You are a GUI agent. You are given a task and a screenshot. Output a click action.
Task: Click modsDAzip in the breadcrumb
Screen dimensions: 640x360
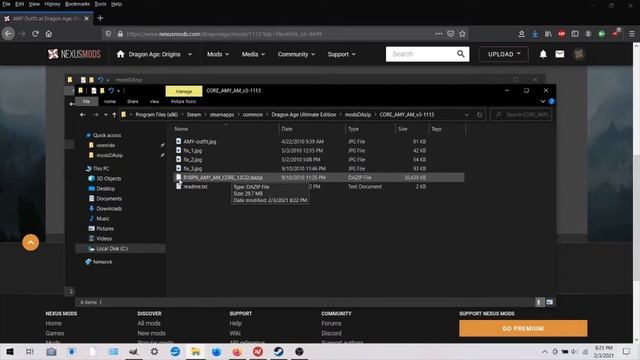[358, 115]
